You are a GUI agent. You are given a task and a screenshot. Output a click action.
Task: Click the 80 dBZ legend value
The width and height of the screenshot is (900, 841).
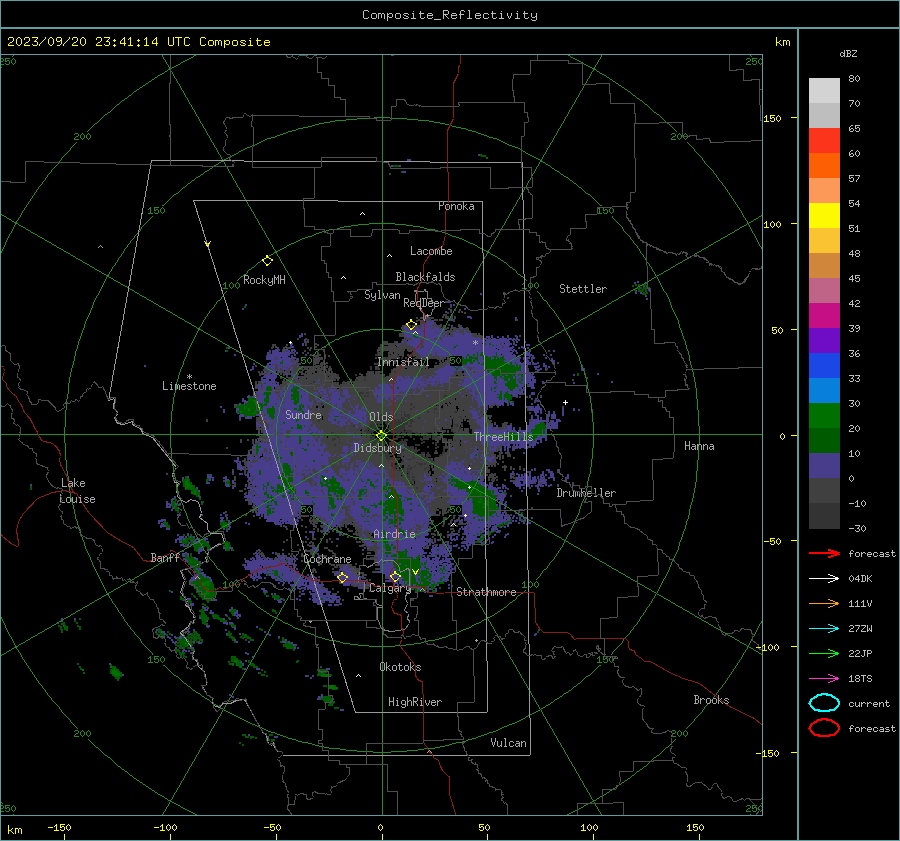coord(854,78)
